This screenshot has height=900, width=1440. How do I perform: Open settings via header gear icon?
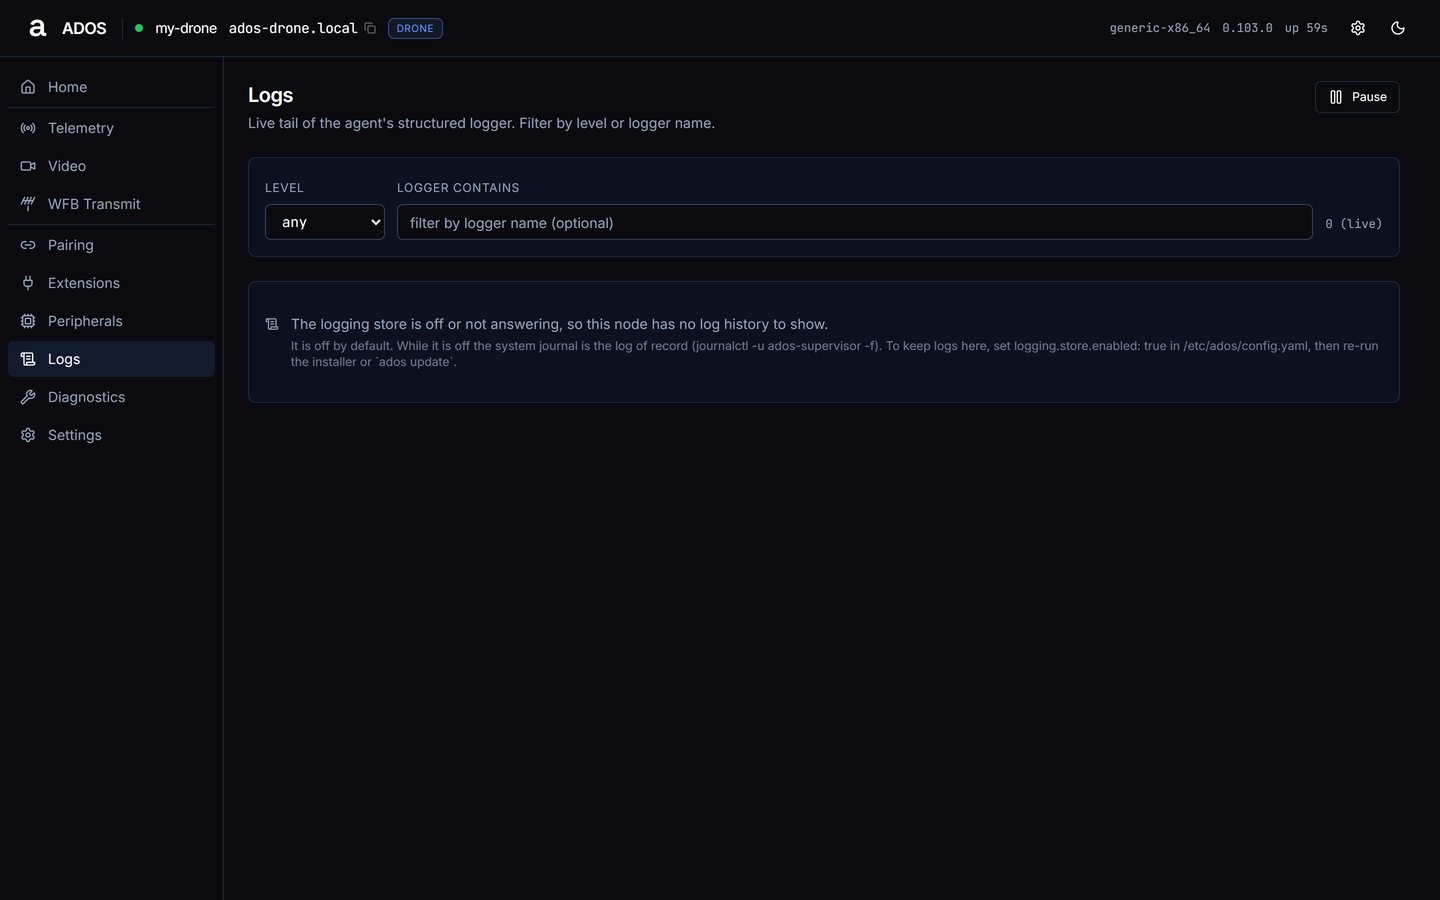coord(1358,28)
